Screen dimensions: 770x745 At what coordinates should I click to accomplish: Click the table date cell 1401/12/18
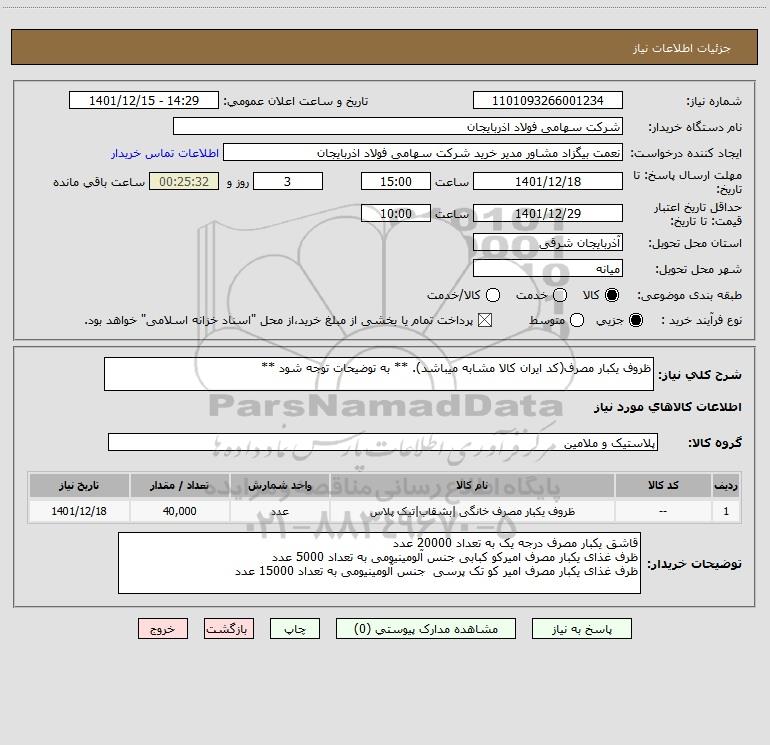(79, 511)
